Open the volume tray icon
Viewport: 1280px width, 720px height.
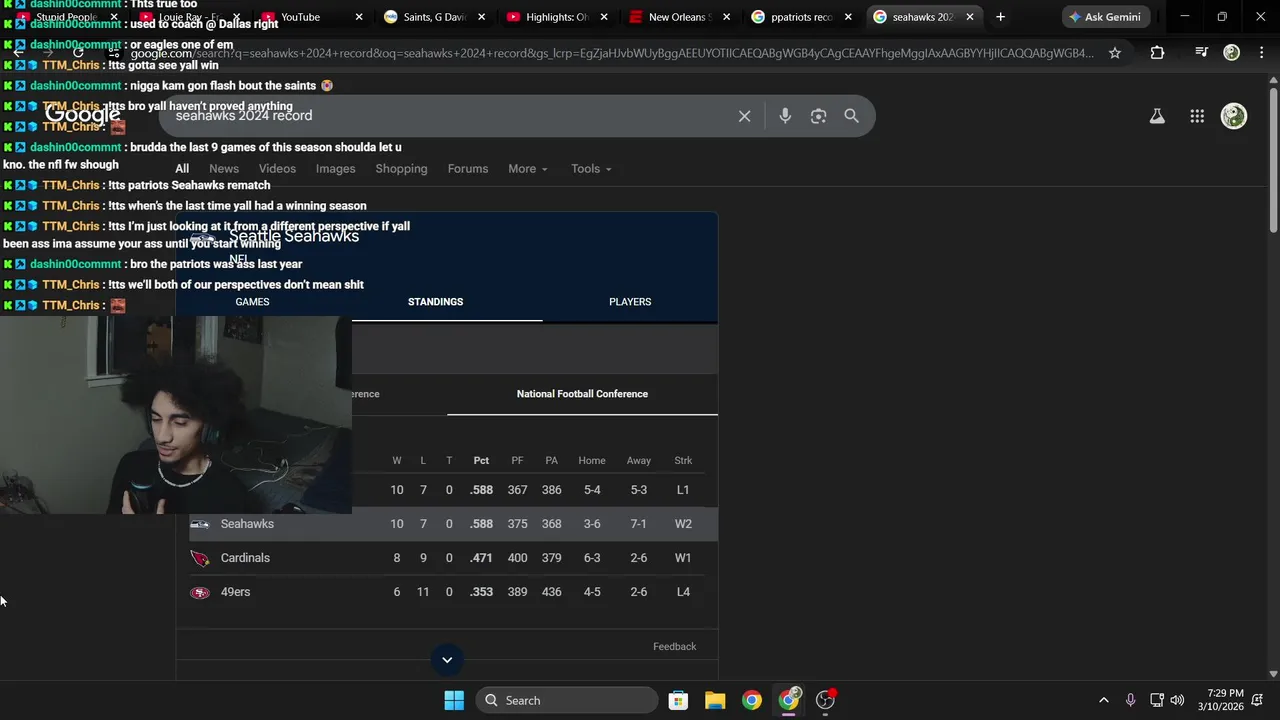(1177, 700)
